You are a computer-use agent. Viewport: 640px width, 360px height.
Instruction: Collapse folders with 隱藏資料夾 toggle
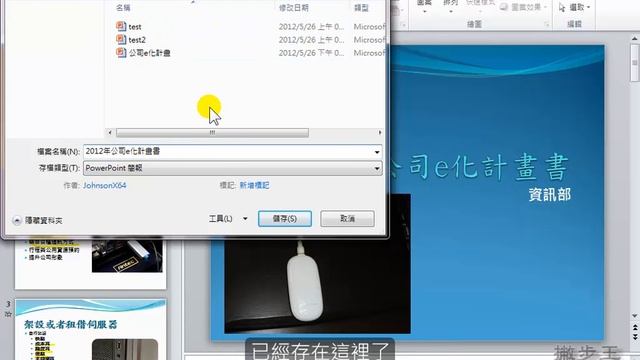pos(38,220)
